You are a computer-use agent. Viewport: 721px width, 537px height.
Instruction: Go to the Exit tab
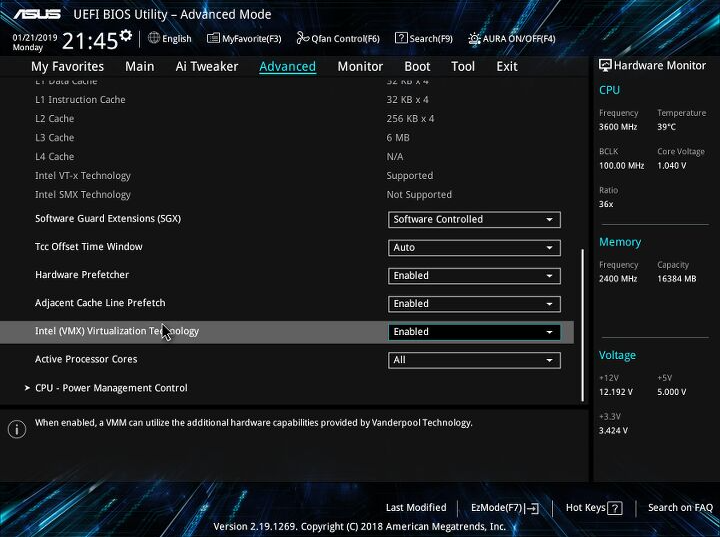pos(507,66)
